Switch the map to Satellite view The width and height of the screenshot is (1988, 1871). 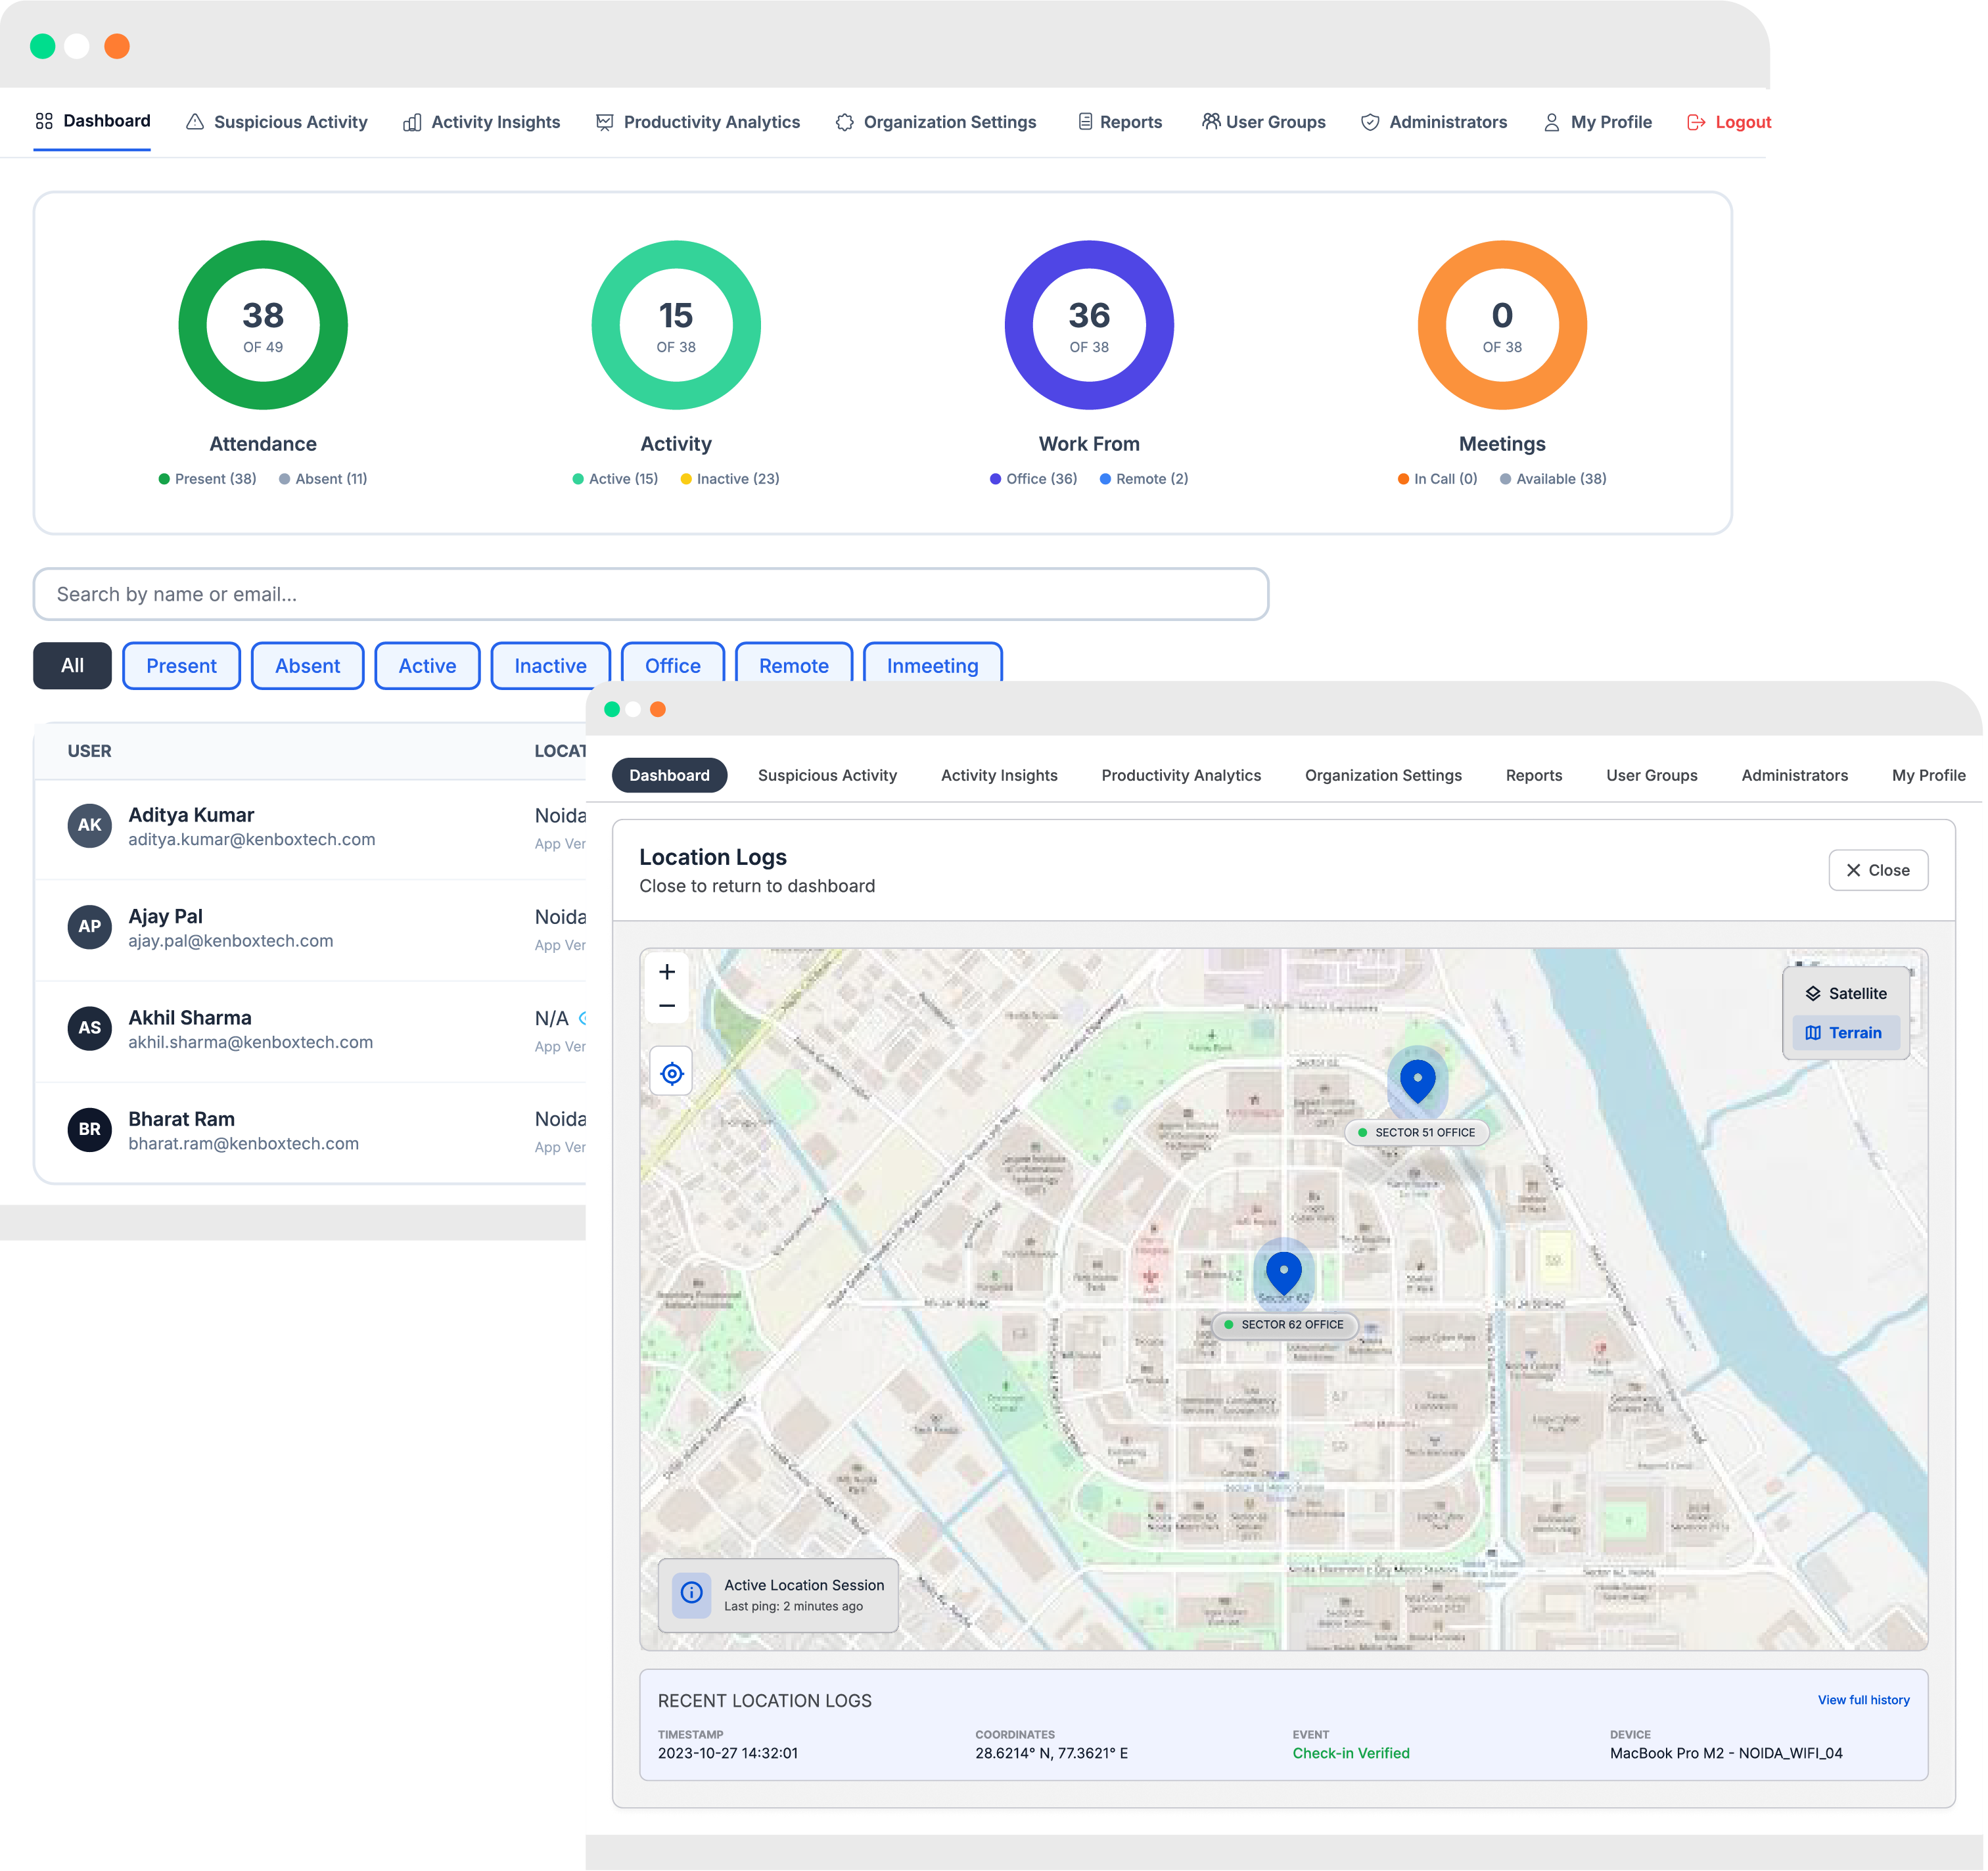click(1847, 994)
